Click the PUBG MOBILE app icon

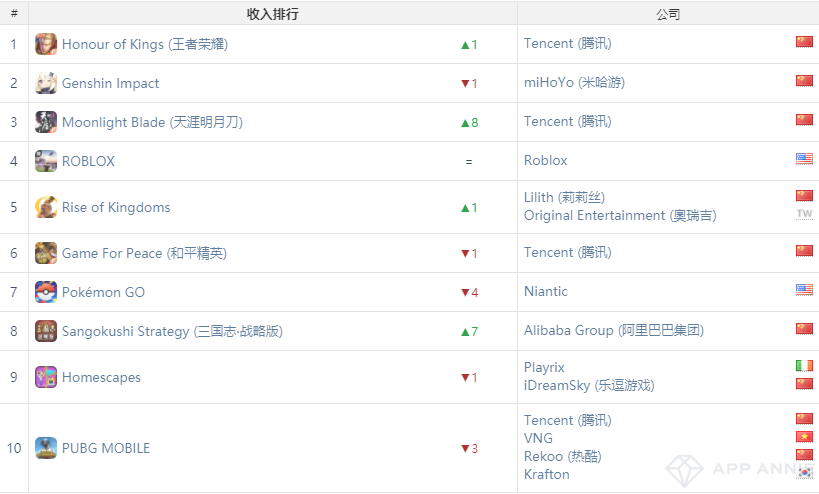(46, 448)
